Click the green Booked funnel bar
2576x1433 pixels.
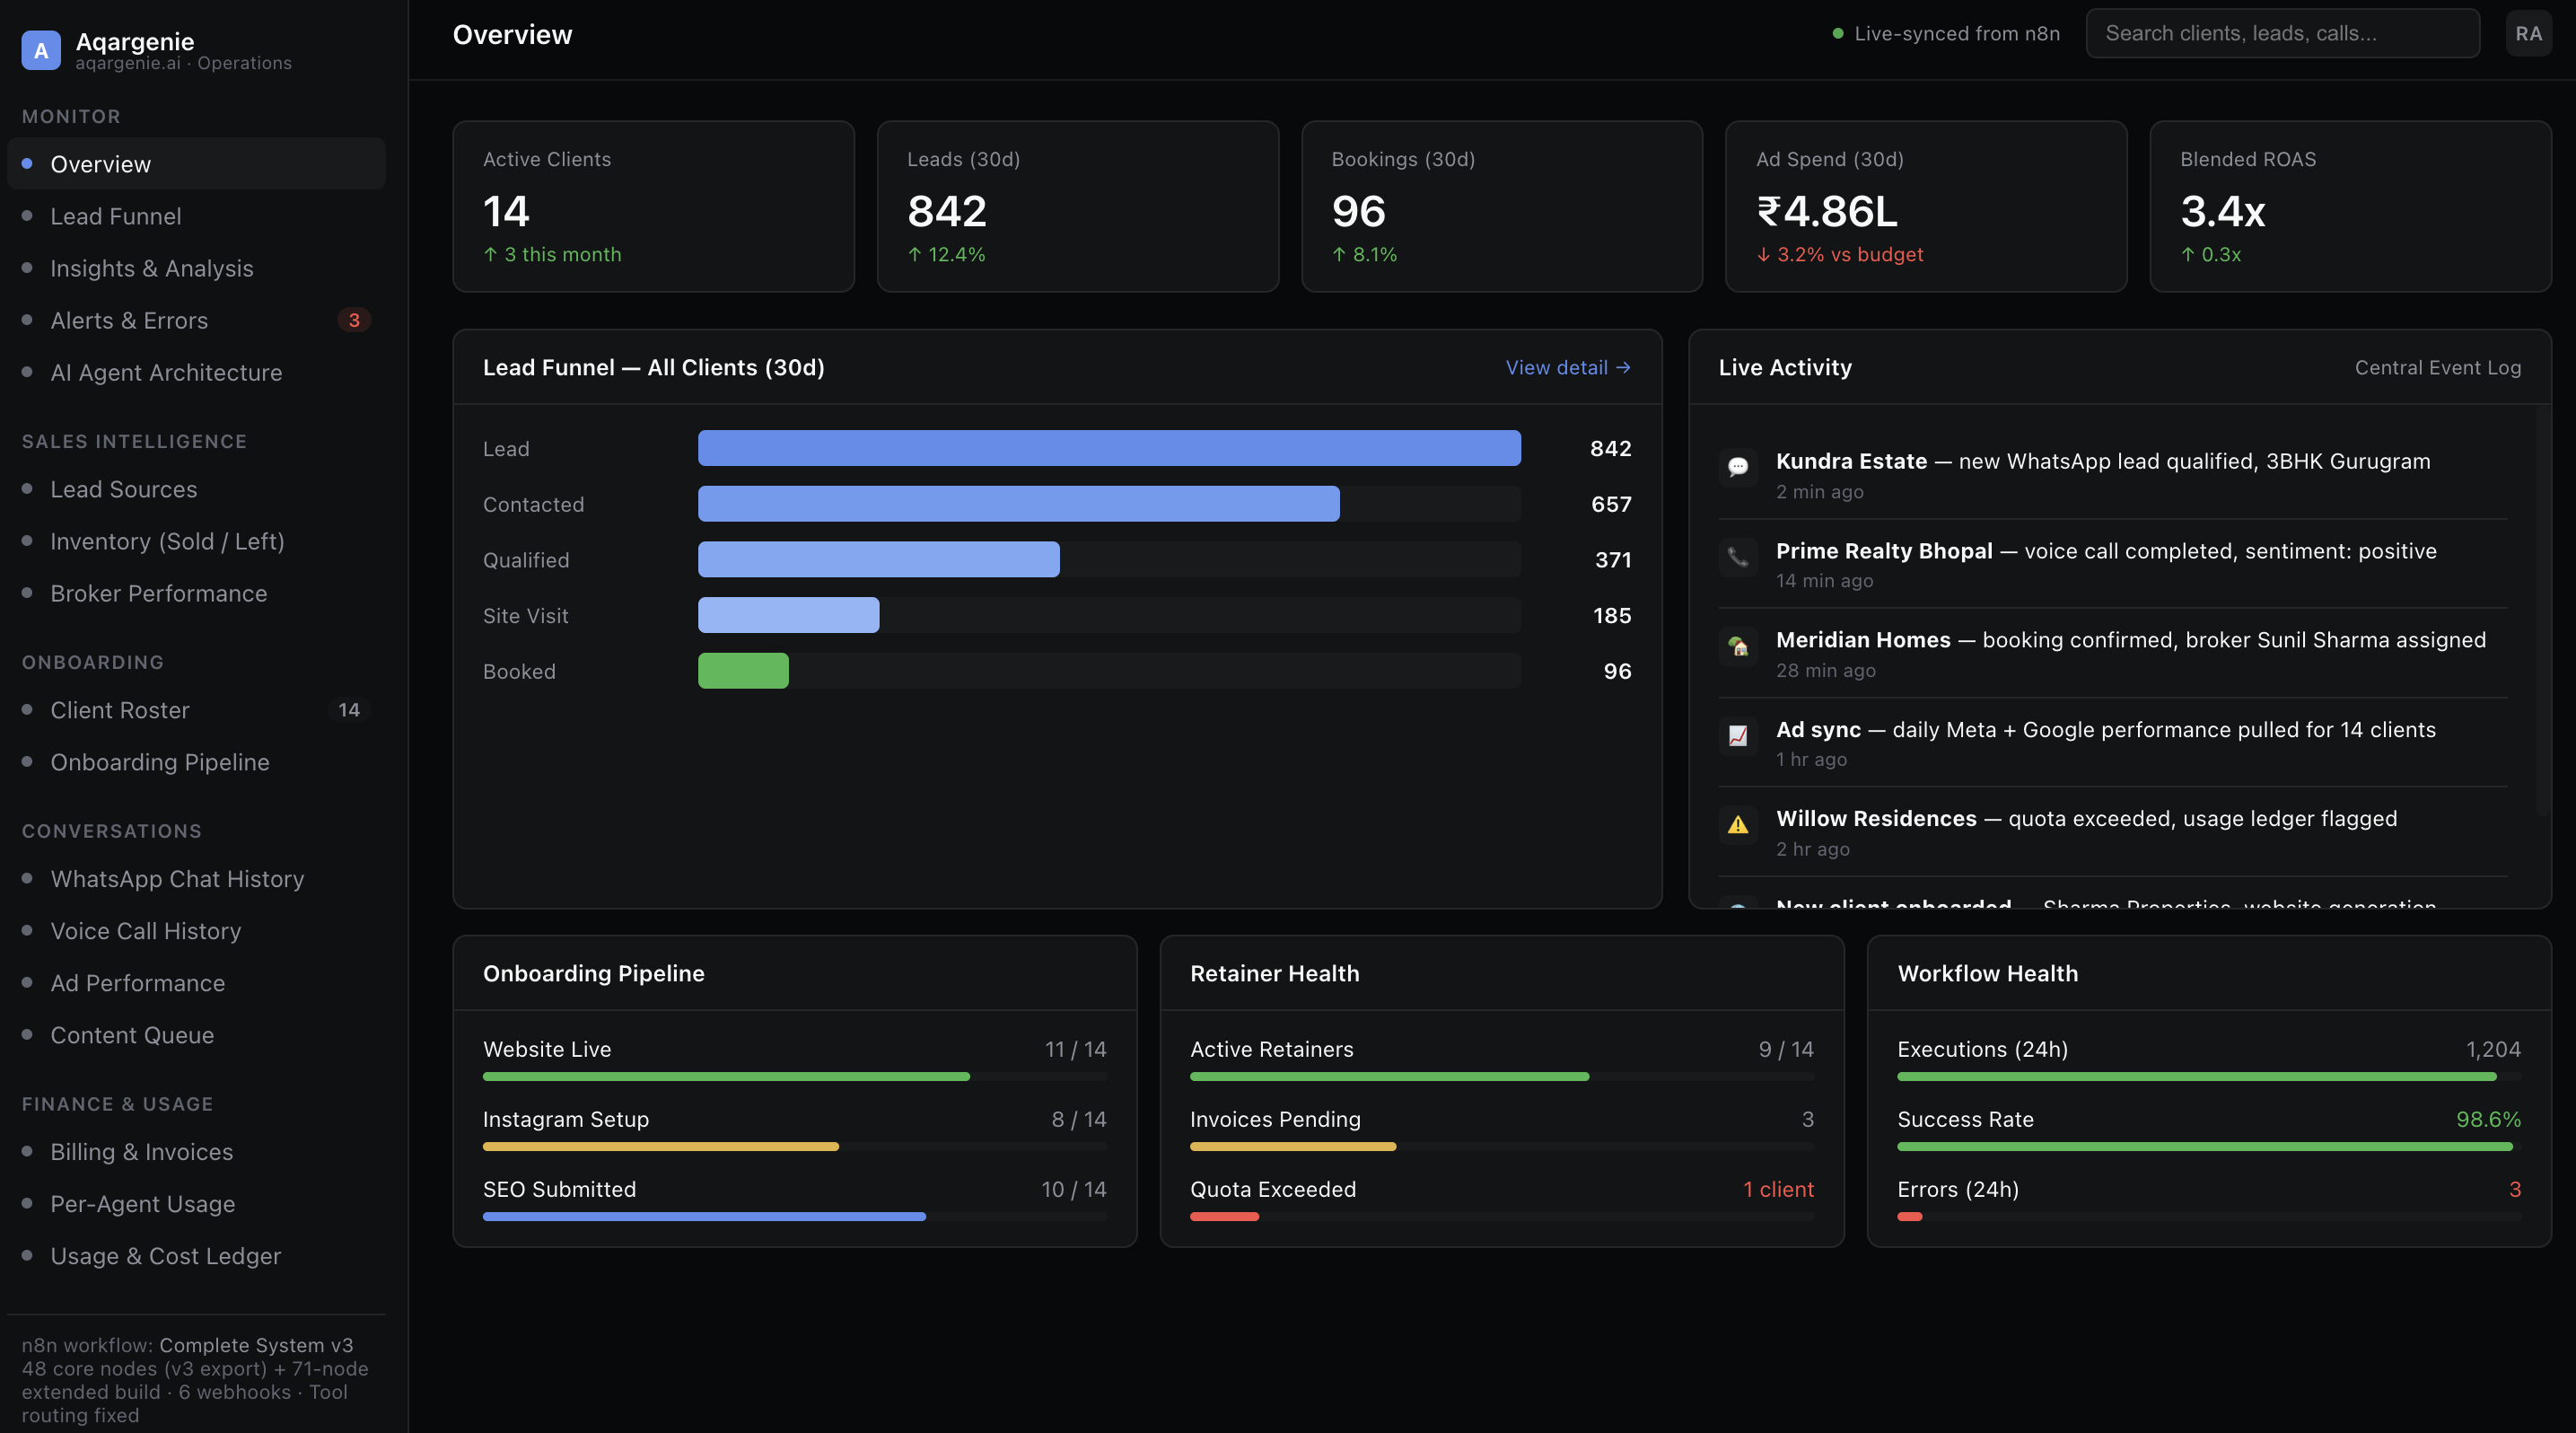pyautogui.click(x=743, y=671)
